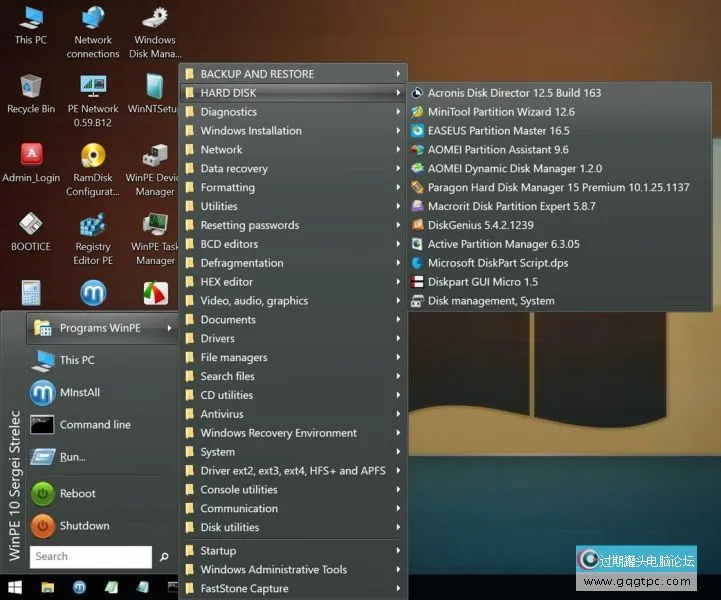Expand the Windows Recovery Environment submenu
Viewport: 721px width, 600px height.
[x=278, y=433]
